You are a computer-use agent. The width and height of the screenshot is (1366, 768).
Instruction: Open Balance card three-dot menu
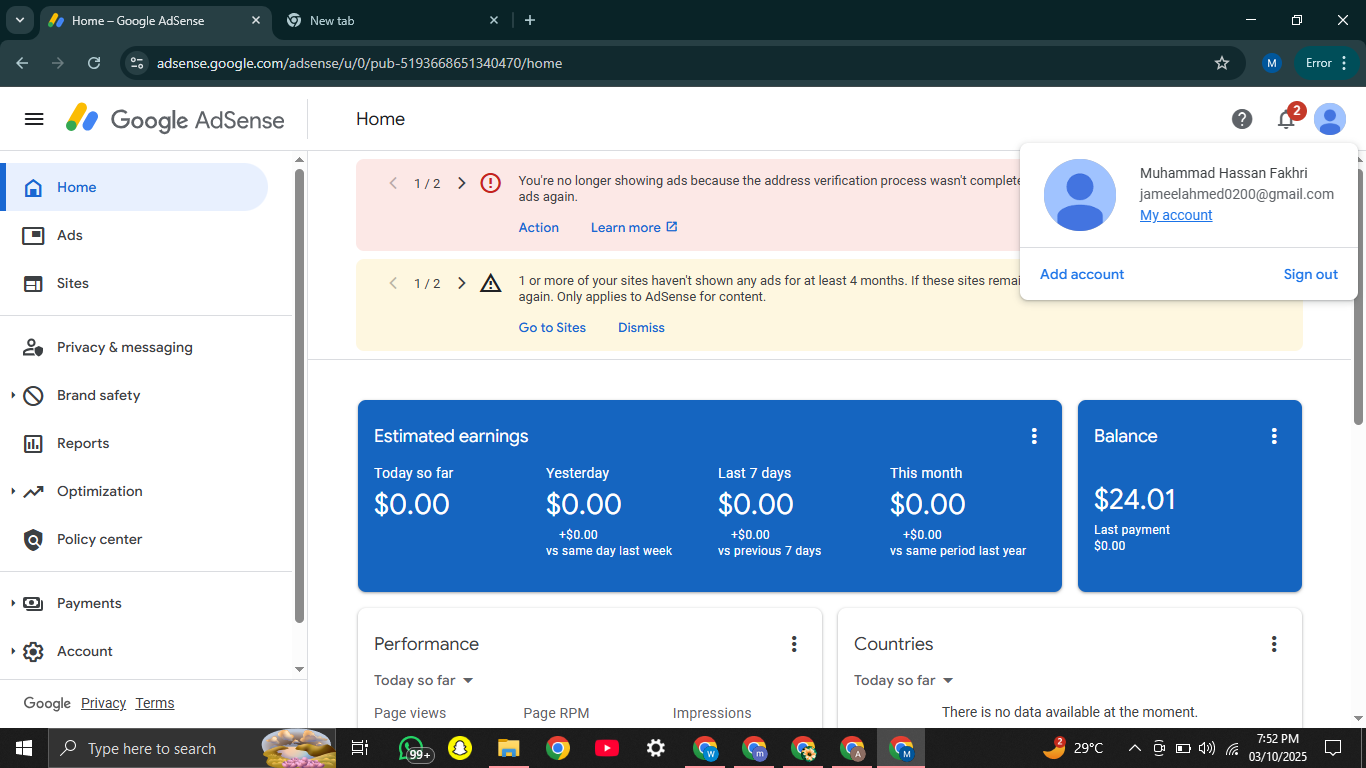[1274, 436]
